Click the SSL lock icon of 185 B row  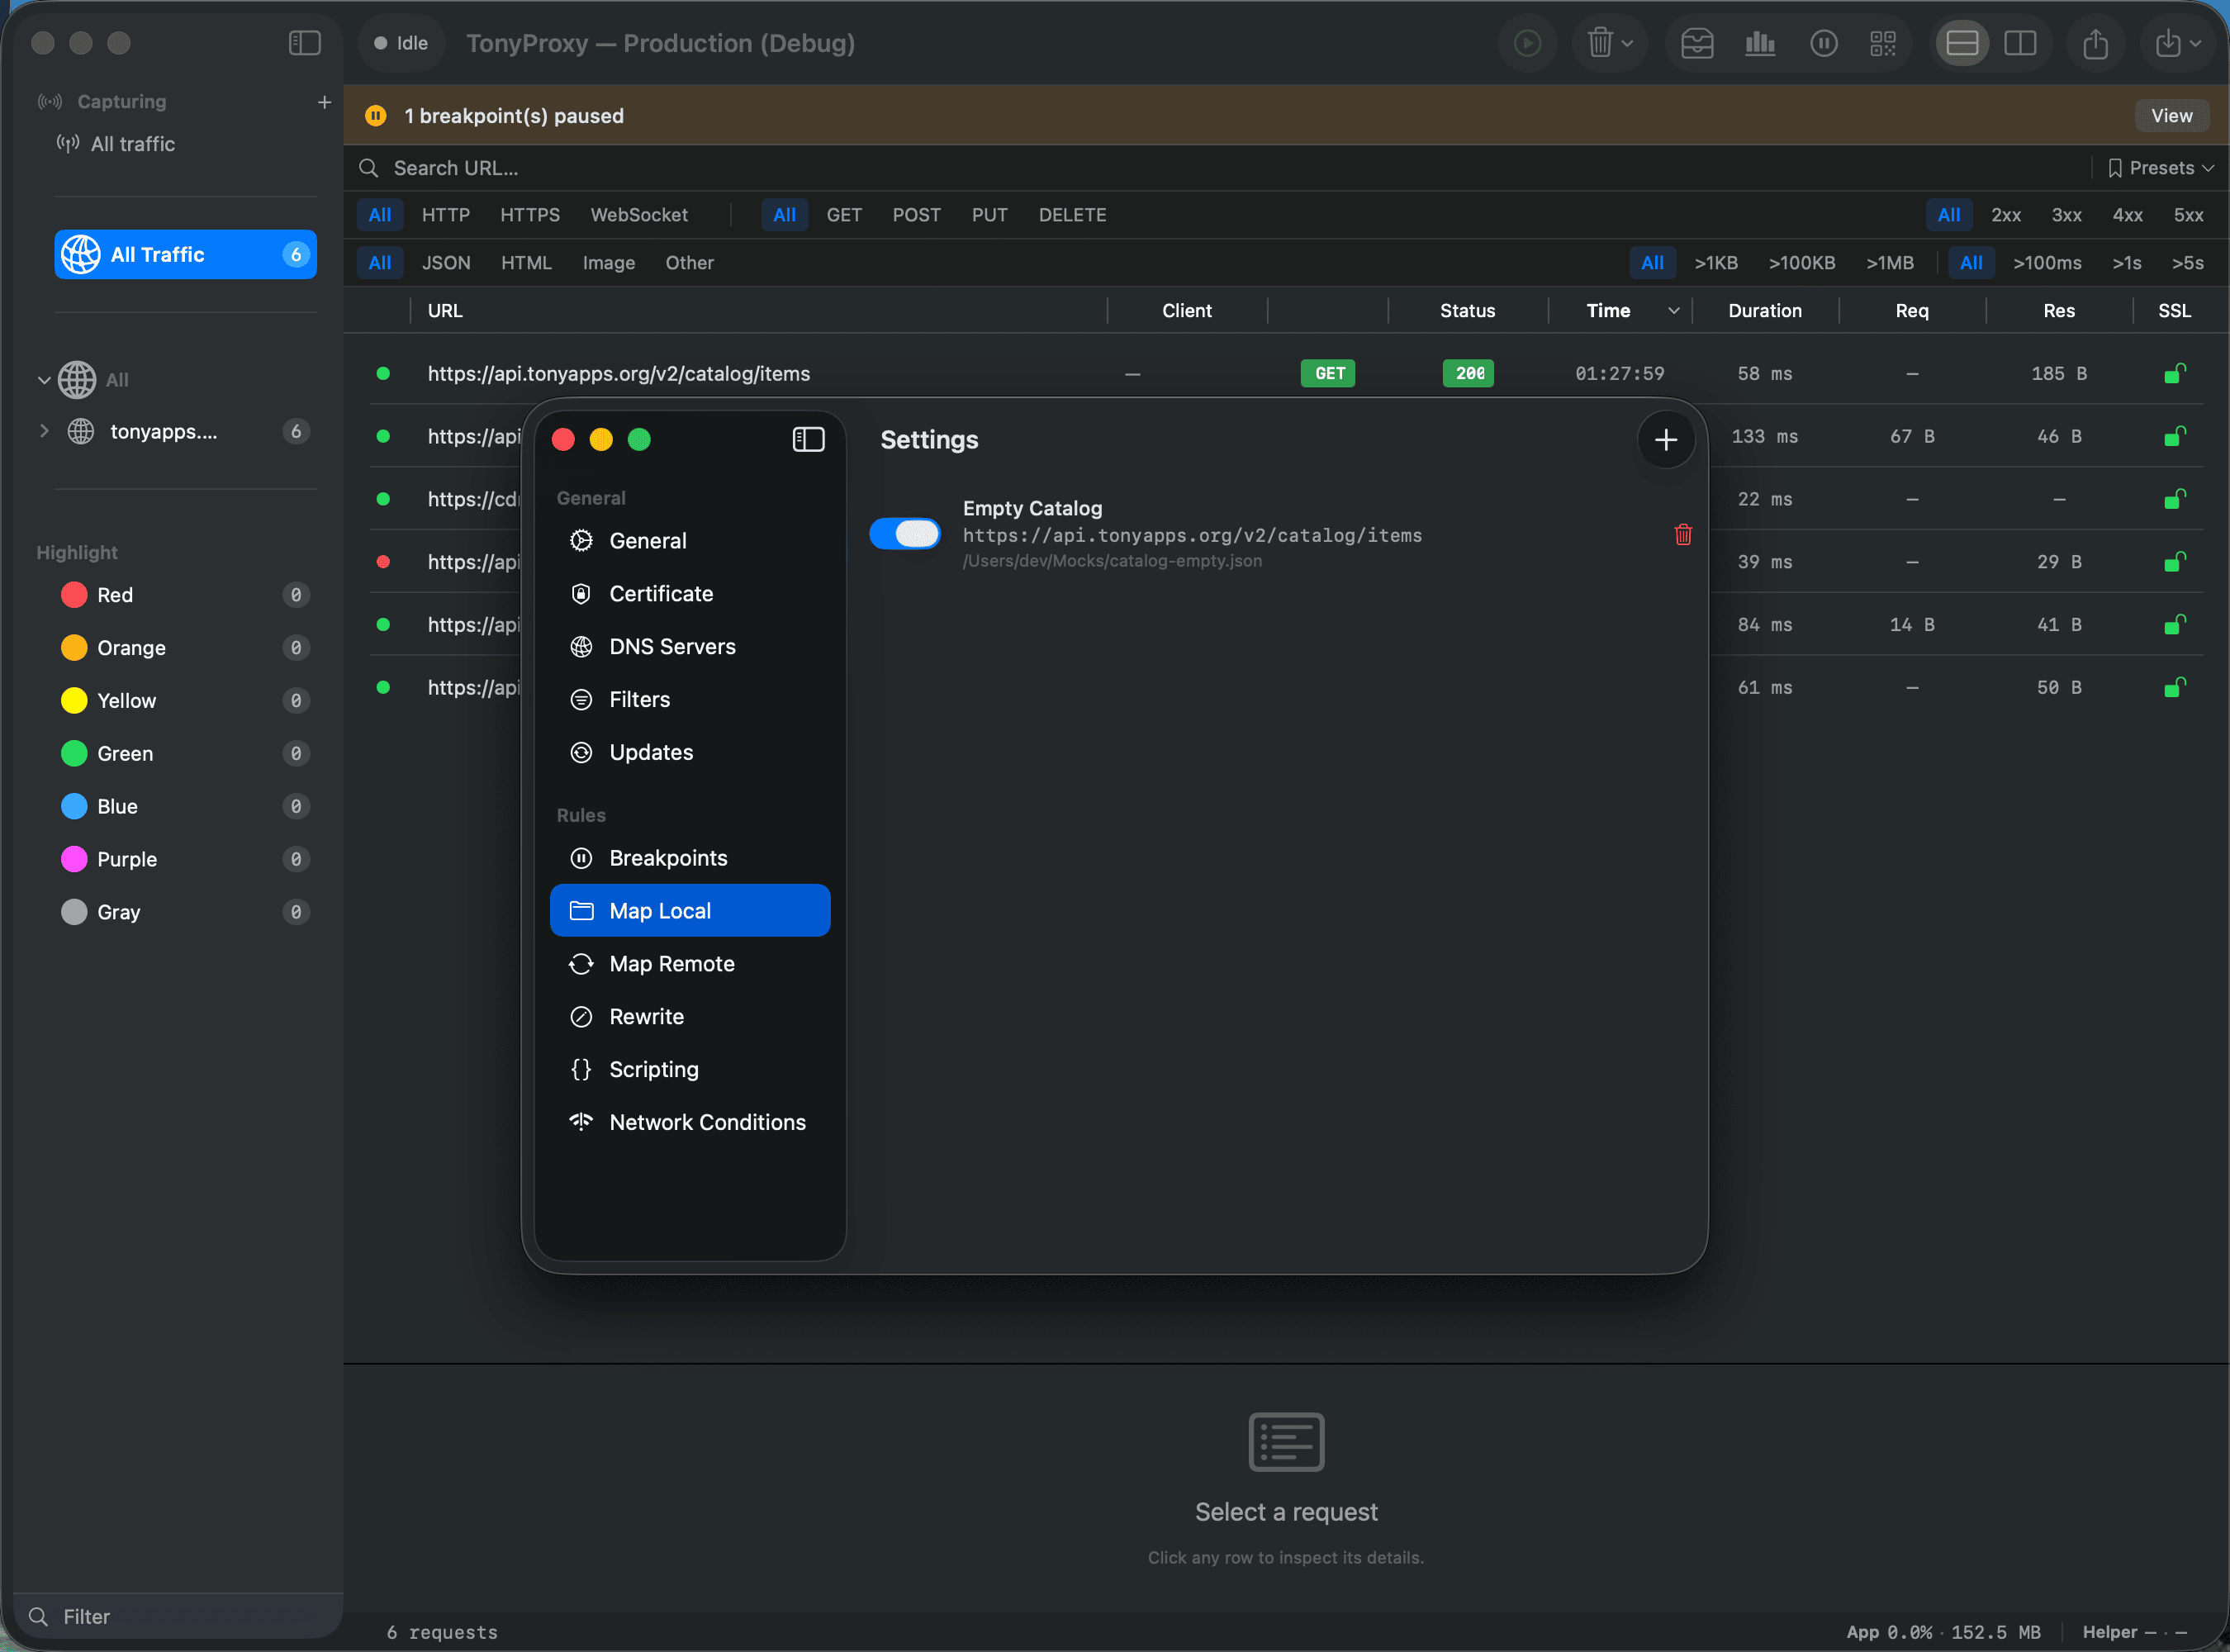click(x=2174, y=373)
